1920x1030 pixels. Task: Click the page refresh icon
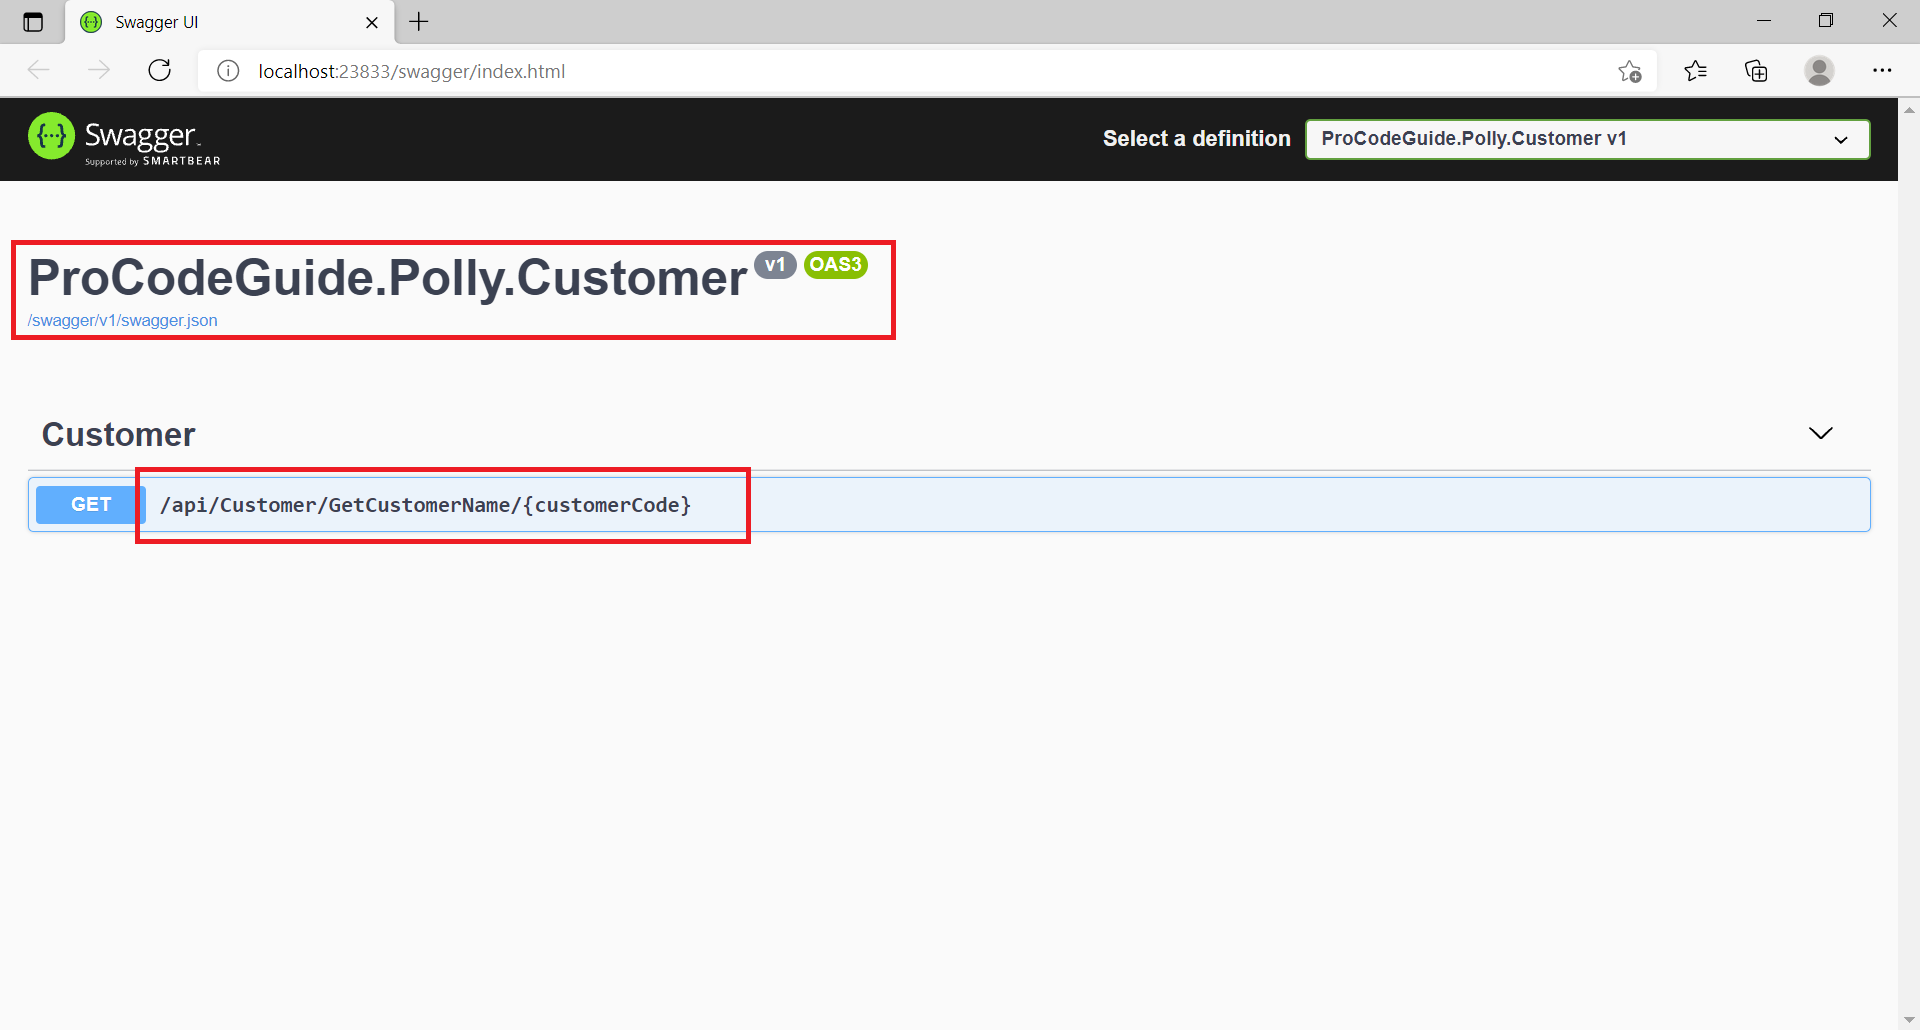pyautogui.click(x=160, y=70)
